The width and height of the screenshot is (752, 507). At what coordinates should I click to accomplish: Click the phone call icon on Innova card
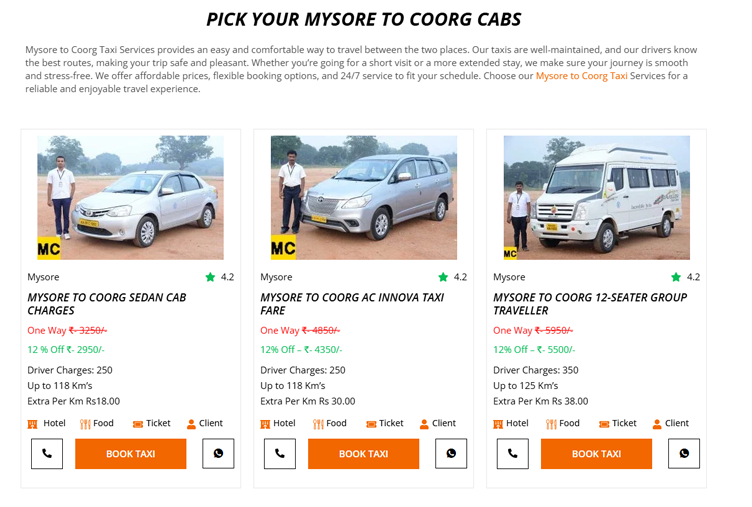point(280,454)
